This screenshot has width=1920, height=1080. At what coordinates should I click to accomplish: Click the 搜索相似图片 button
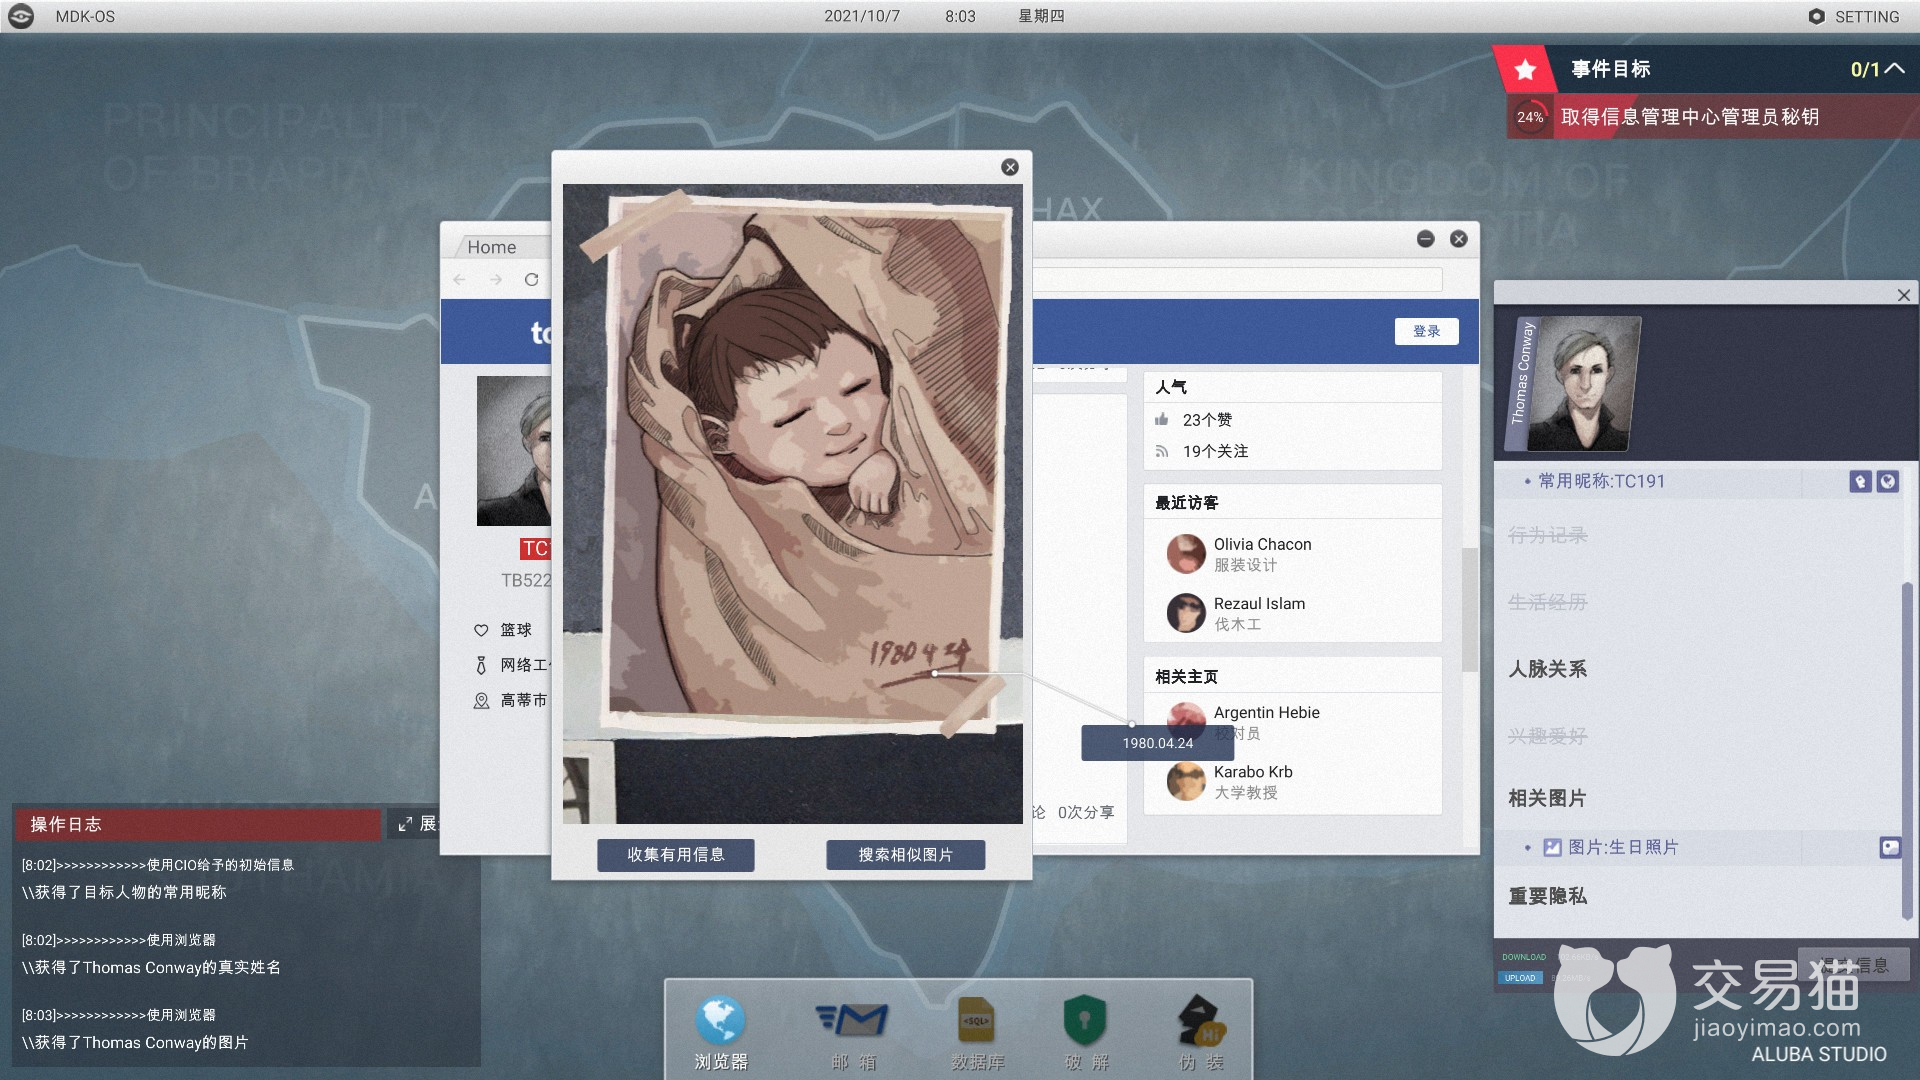905,855
